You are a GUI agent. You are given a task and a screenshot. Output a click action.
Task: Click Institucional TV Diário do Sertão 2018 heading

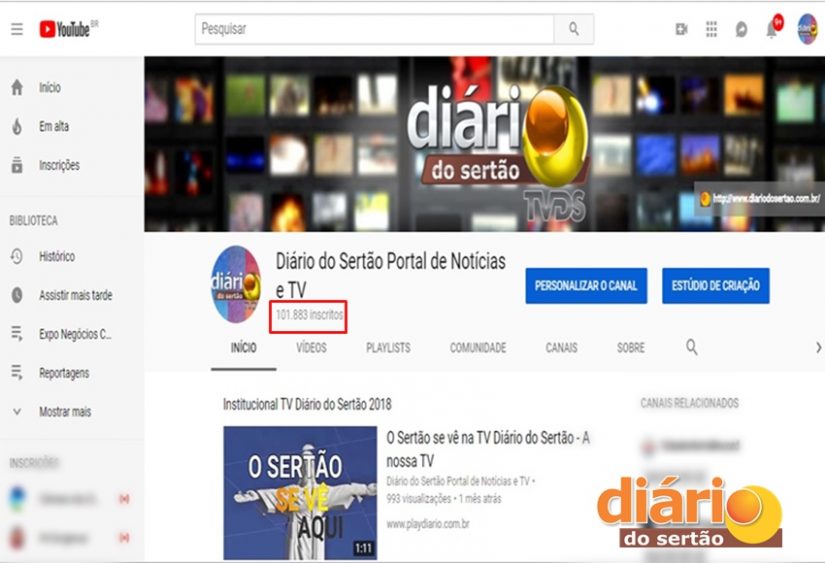pos(307,404)
